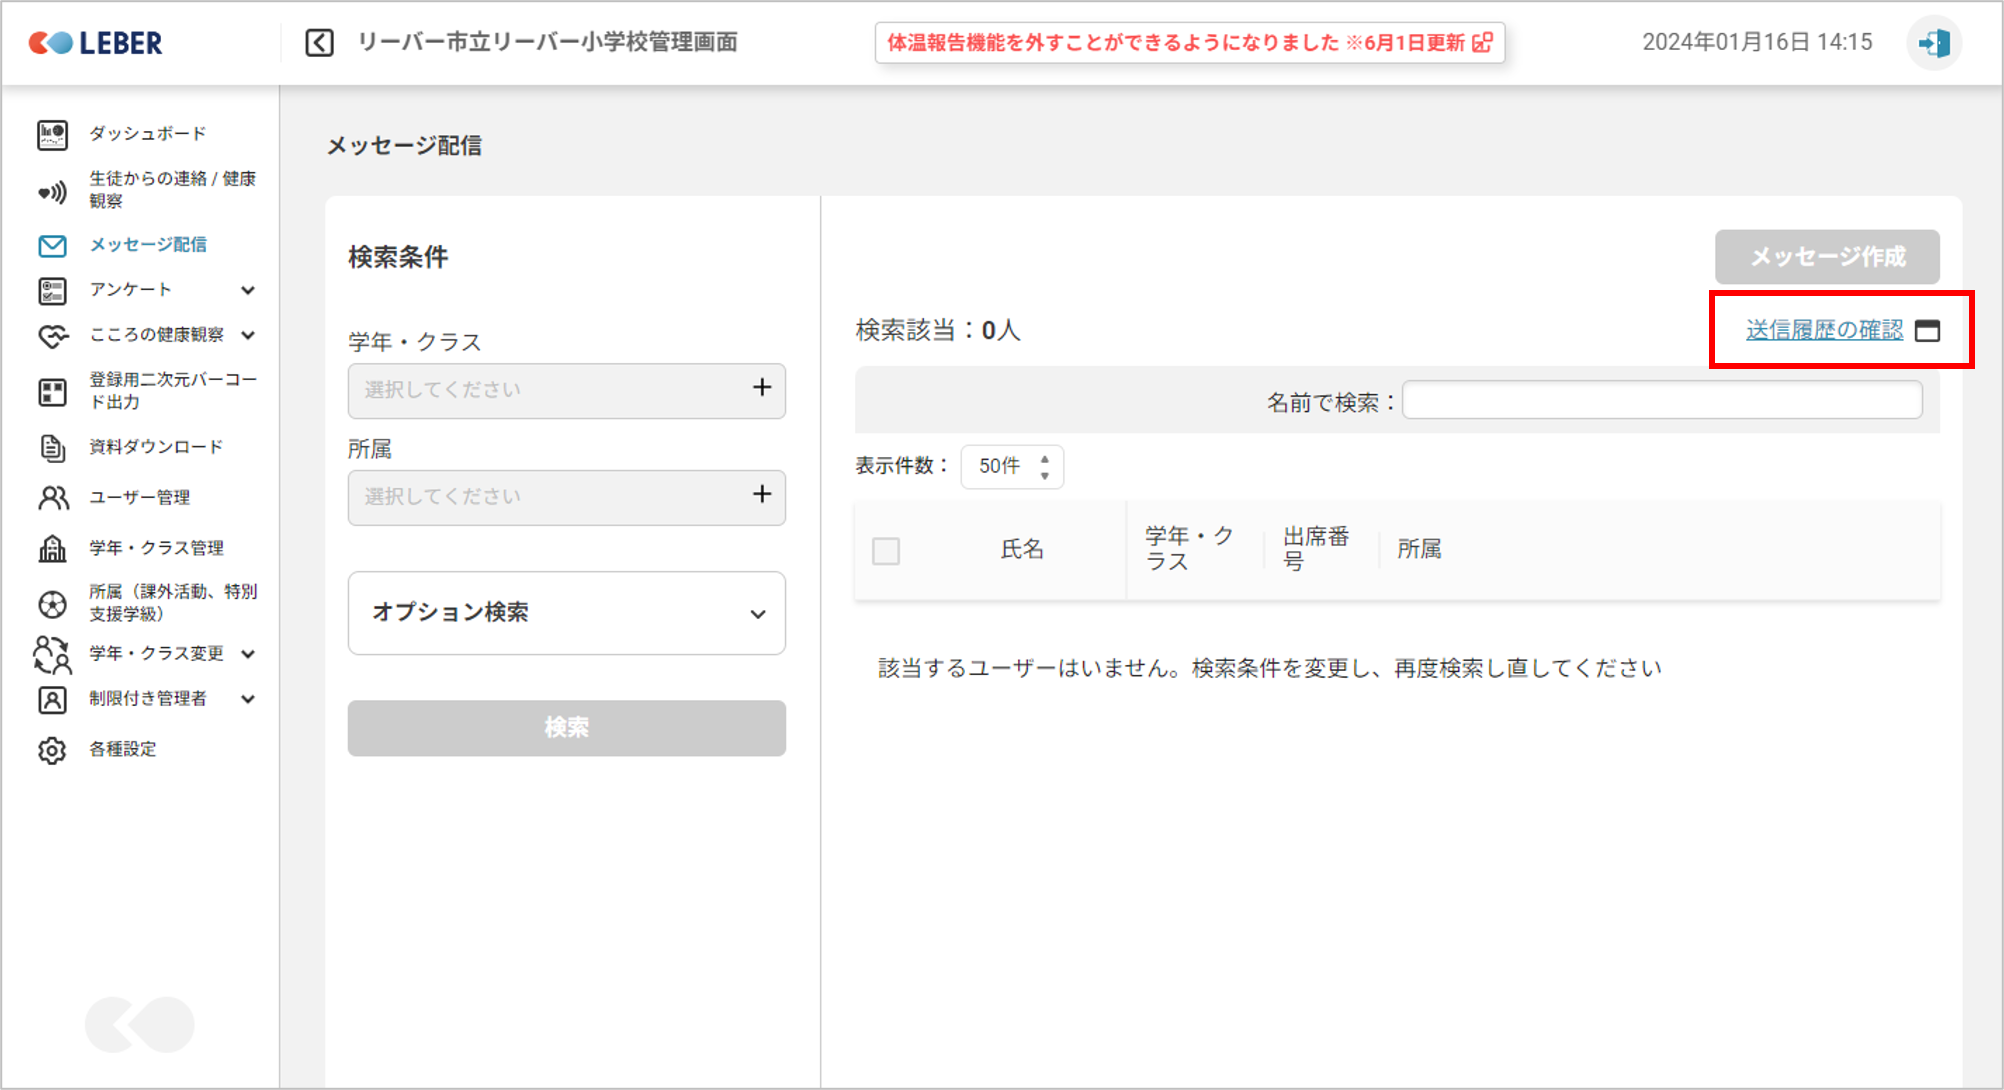This screenshot has height=1090, width=2004.
Task: Click the user management people icon
Action: pyautogui.click(x=52, y=498)
